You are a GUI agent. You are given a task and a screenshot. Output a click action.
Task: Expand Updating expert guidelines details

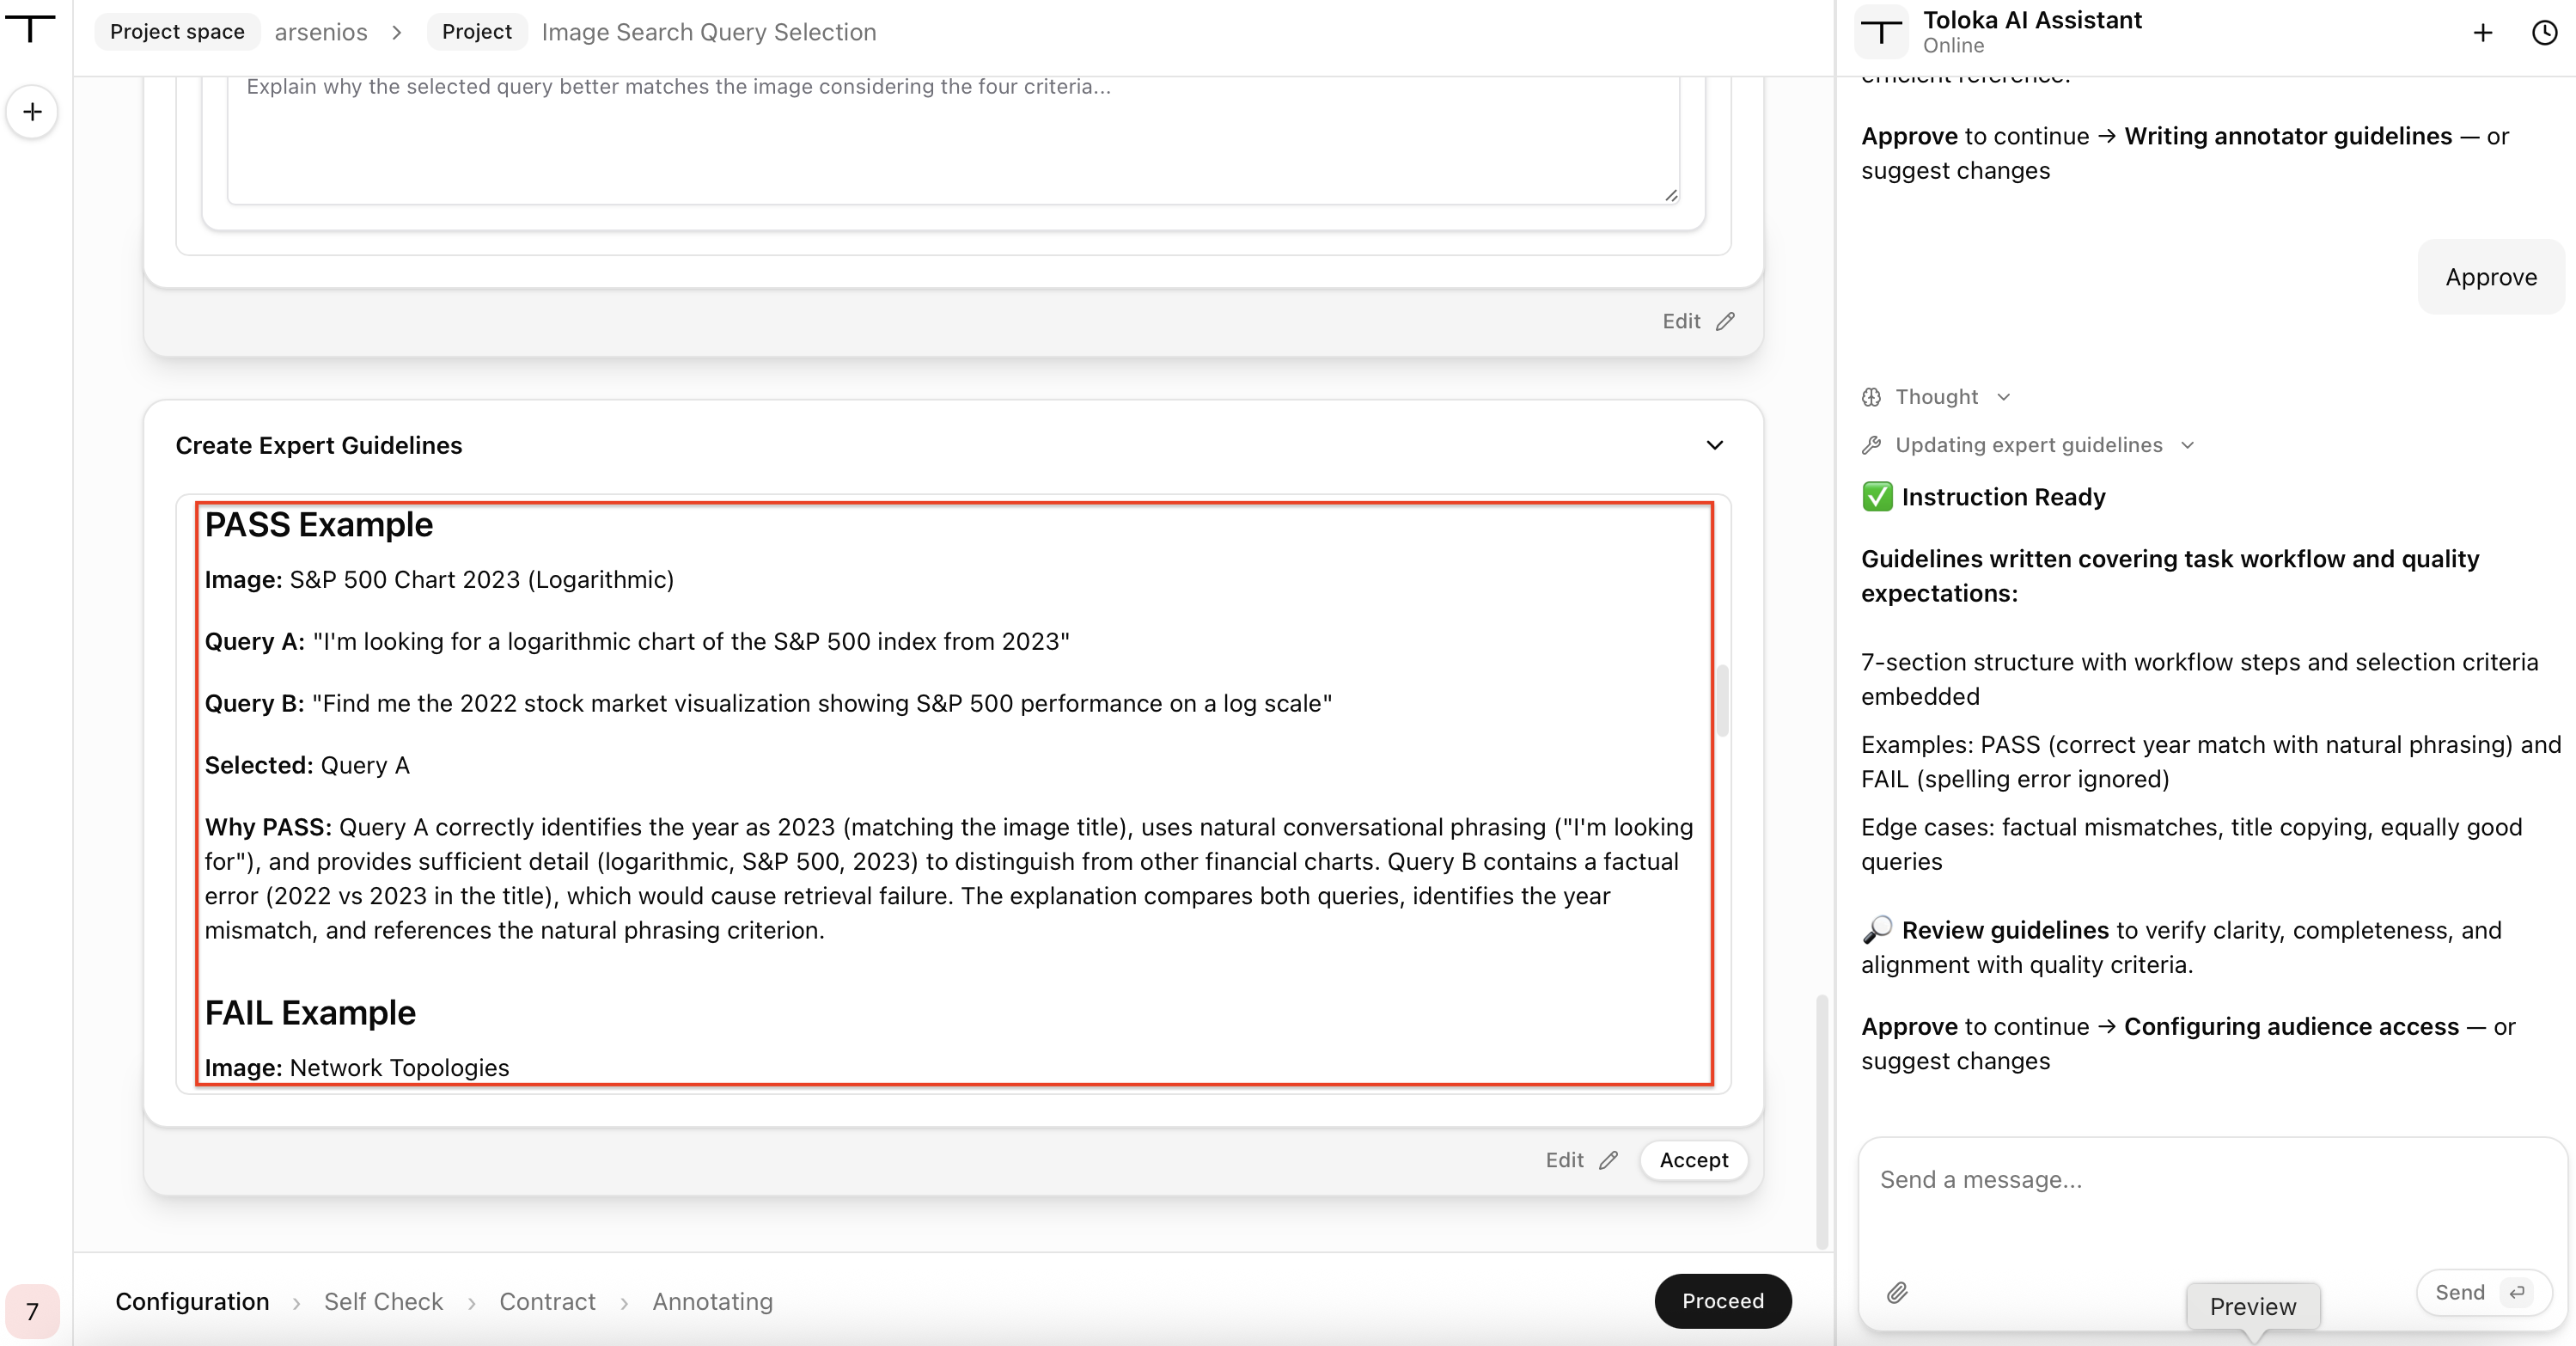[x=2028, y=445]
